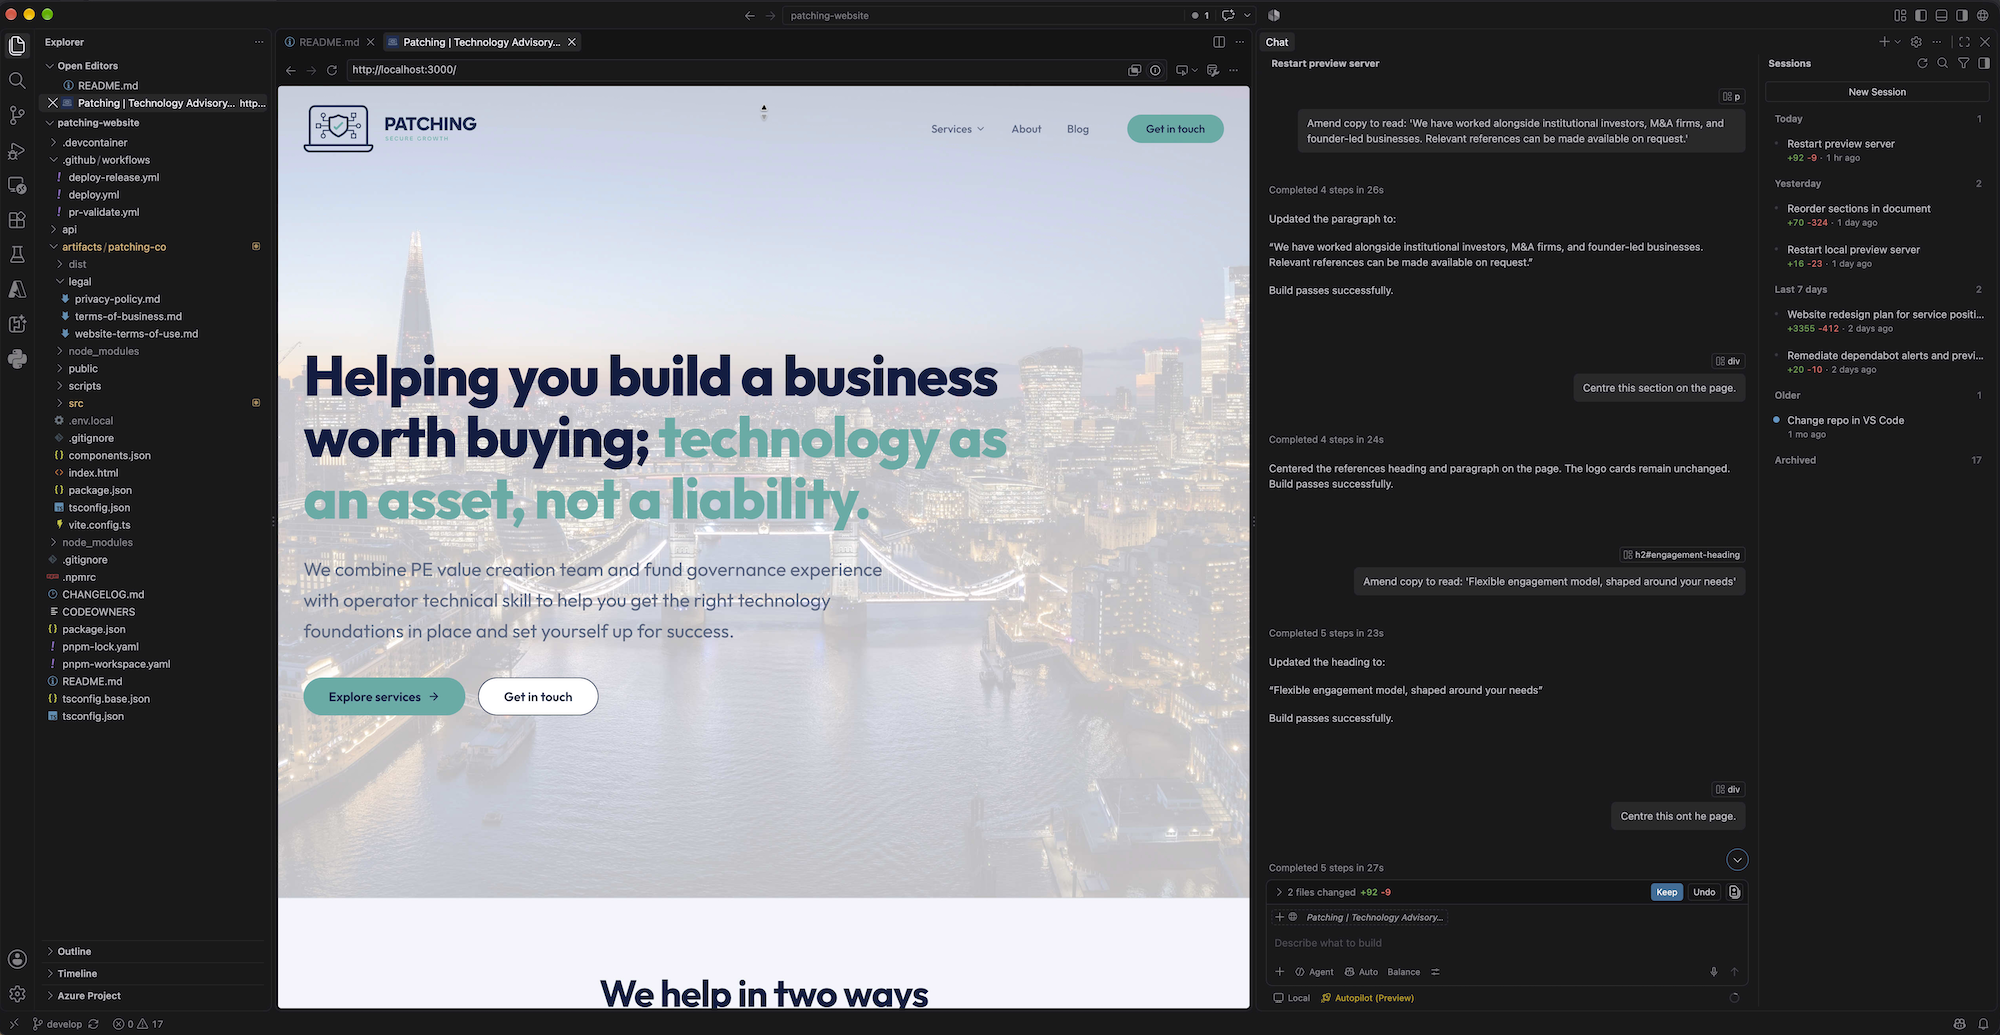This screenshot has height=1035, width=2000.
Task: Open Copilot status icon in status bar
Action: click(1960, 1024)
